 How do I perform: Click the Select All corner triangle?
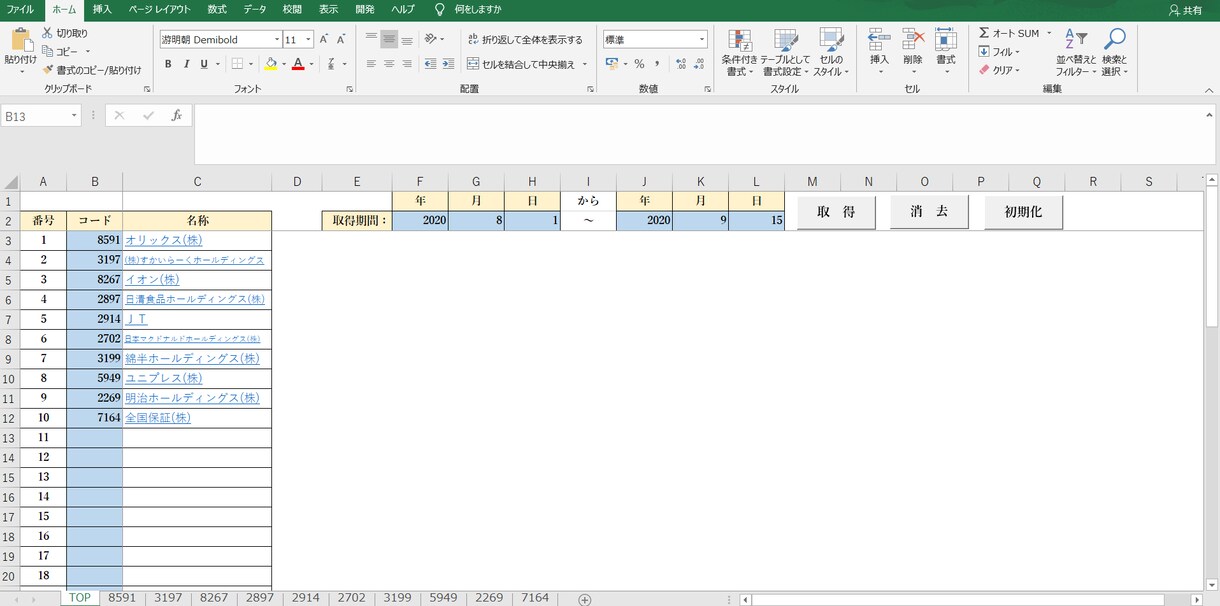pos(10,182)
